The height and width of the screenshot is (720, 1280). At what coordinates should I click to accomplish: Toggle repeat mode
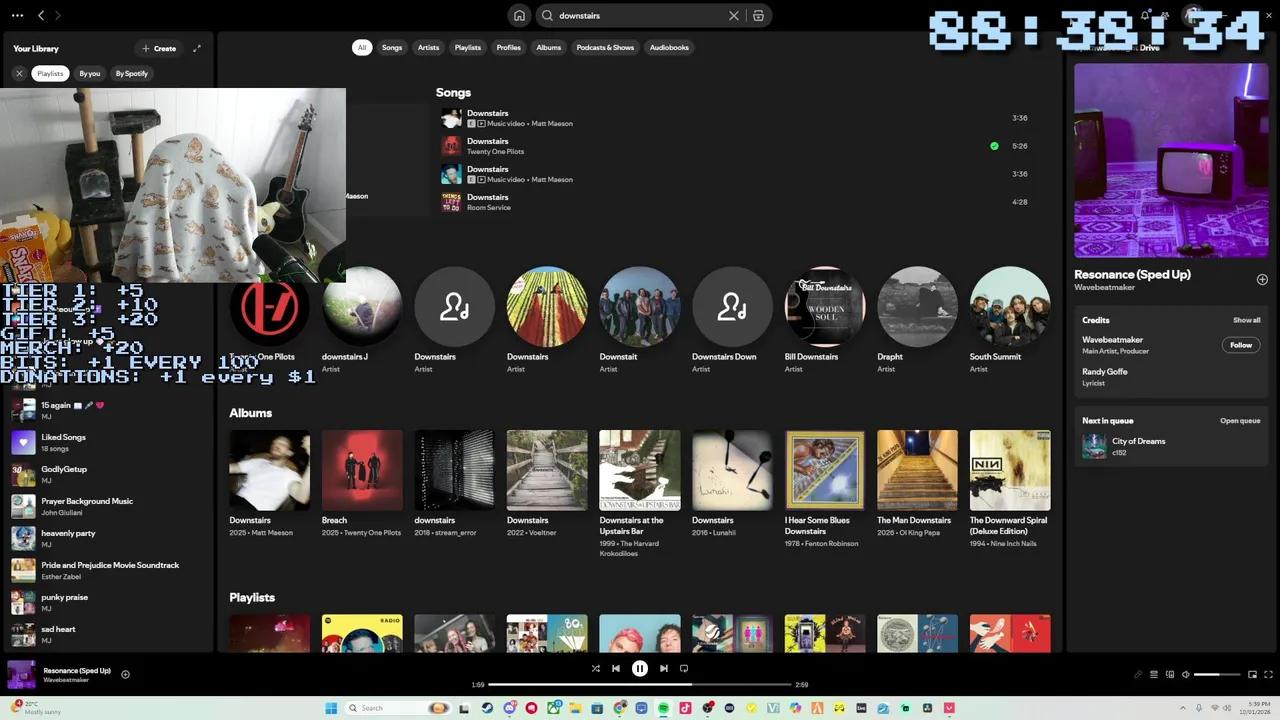[684, 669]
